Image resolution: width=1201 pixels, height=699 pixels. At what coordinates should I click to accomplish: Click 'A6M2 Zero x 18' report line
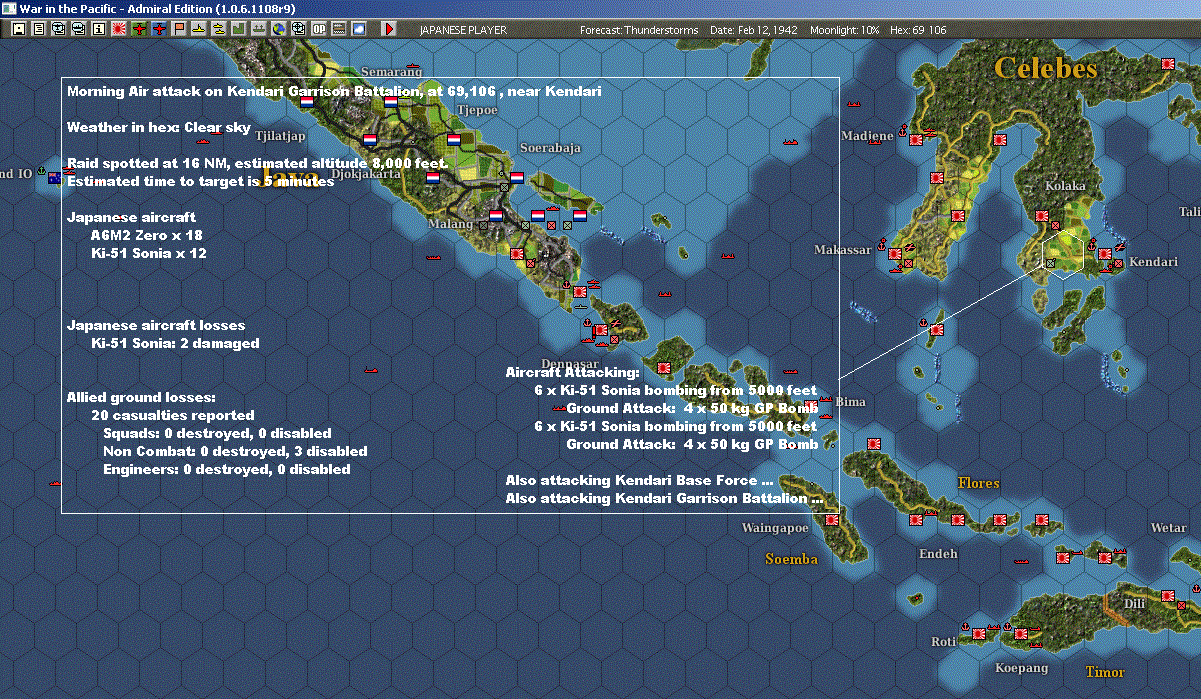point(147,235)
